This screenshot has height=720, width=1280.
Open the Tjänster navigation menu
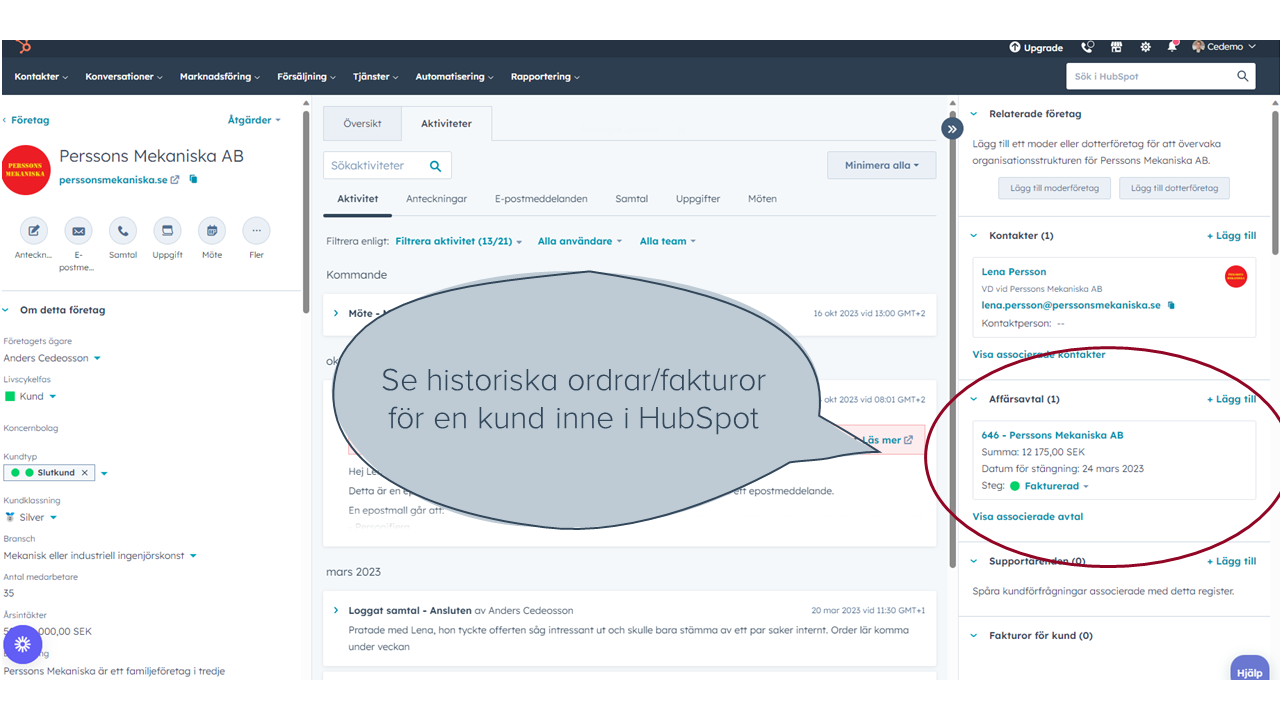point(376,77)
